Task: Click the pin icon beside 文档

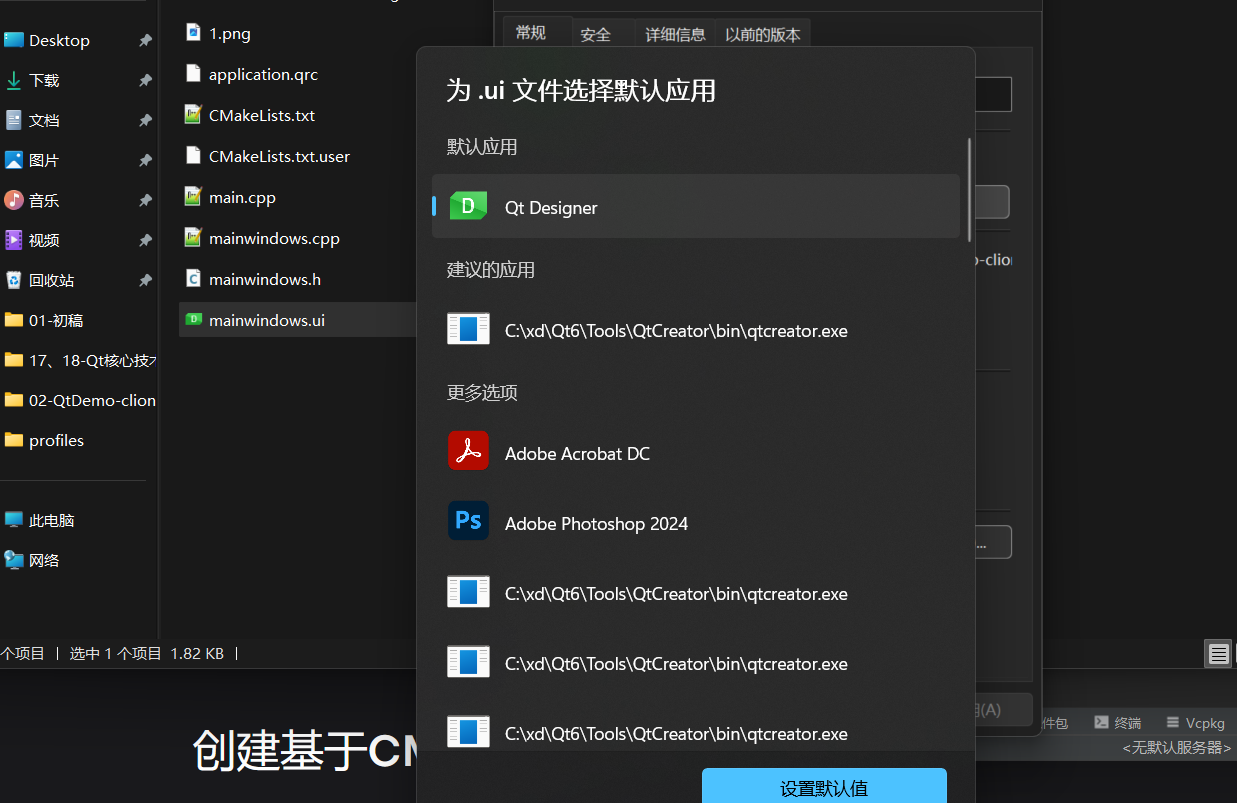Action: point(145,120)
